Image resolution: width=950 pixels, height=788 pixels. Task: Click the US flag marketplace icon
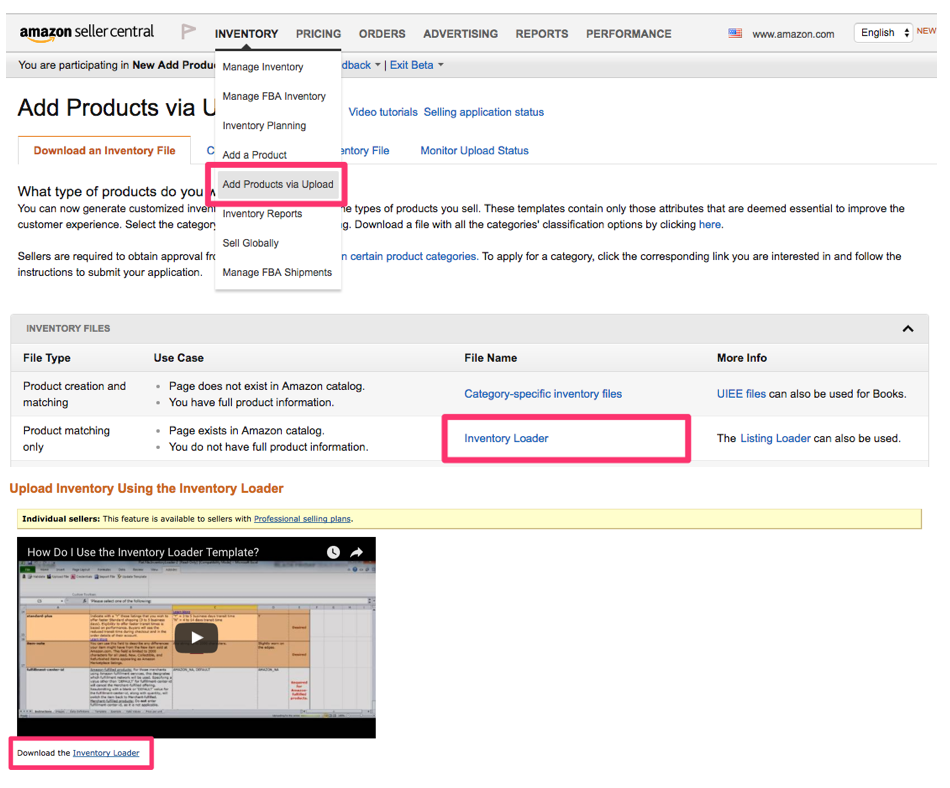pyautogui.click(x=735, y=33)
